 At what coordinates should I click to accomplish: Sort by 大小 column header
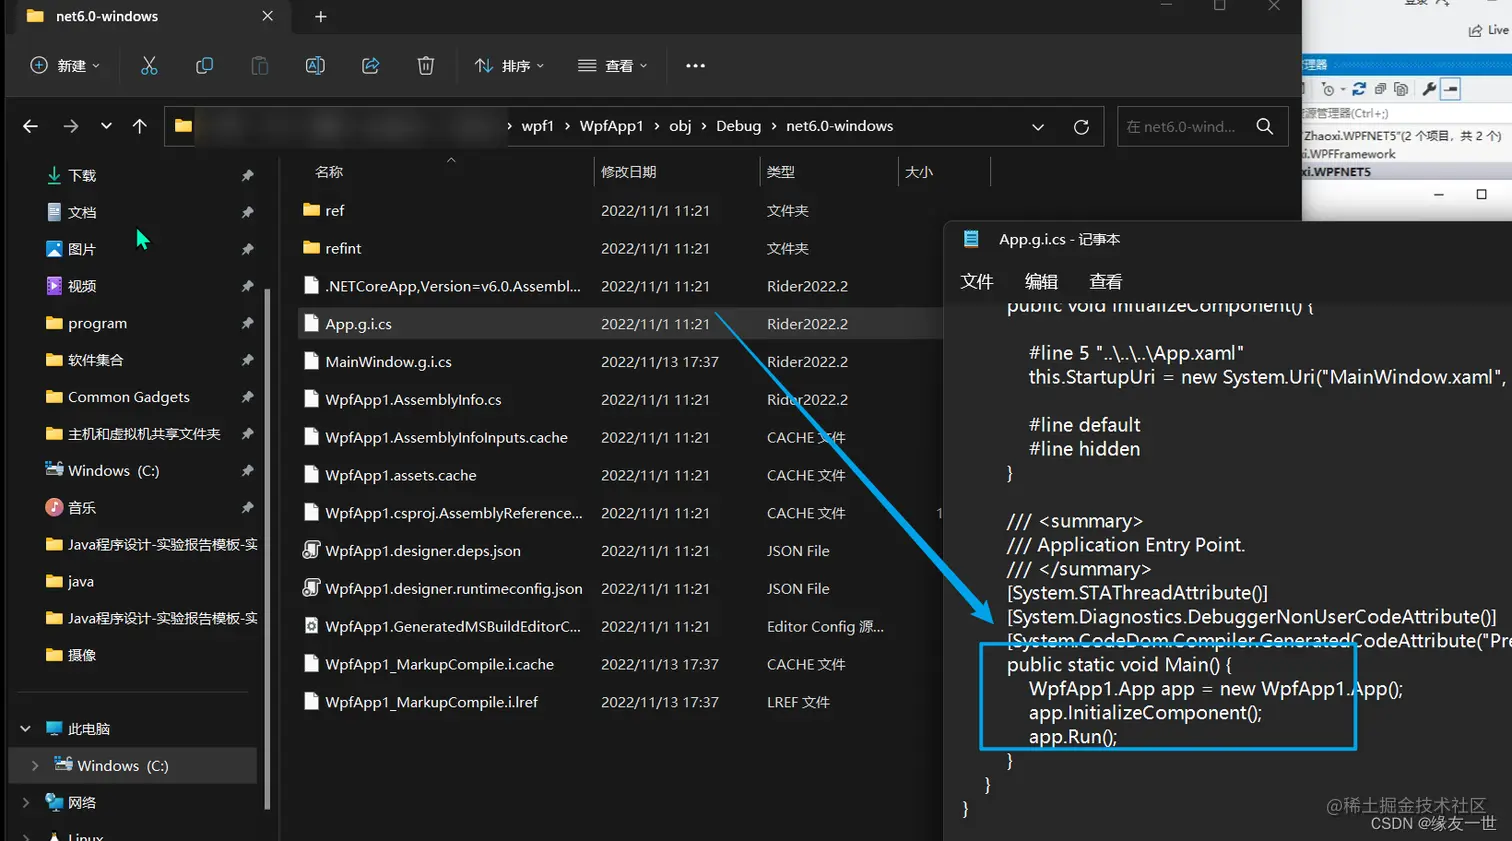[918, 172]
